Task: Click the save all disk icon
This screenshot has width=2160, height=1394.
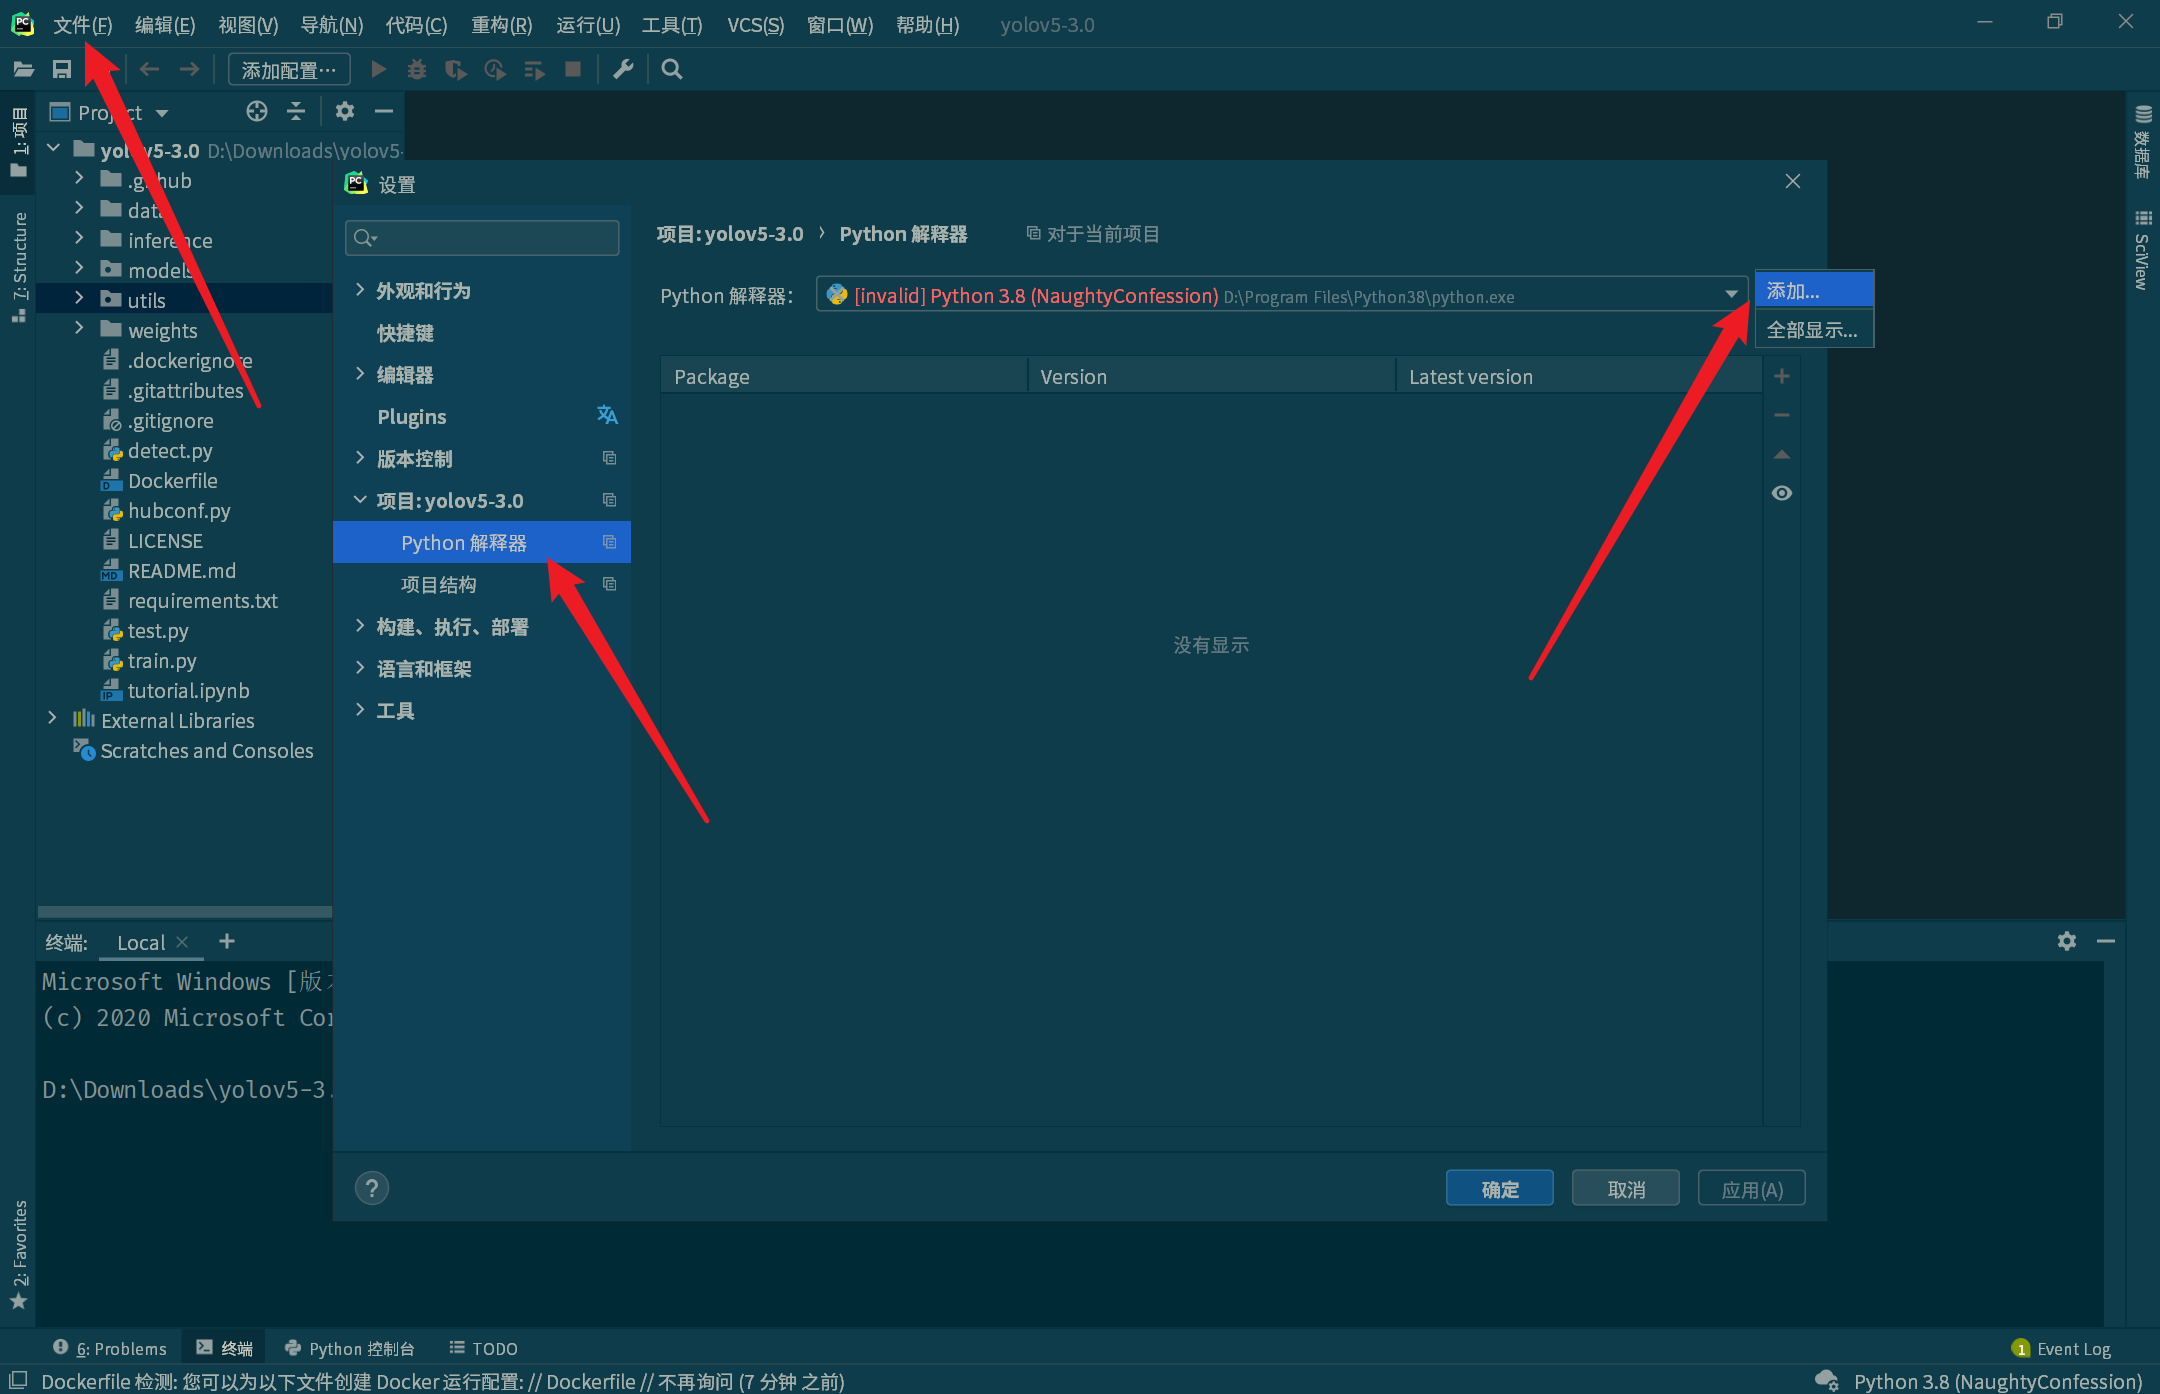Action: click(x=62, y=69)
